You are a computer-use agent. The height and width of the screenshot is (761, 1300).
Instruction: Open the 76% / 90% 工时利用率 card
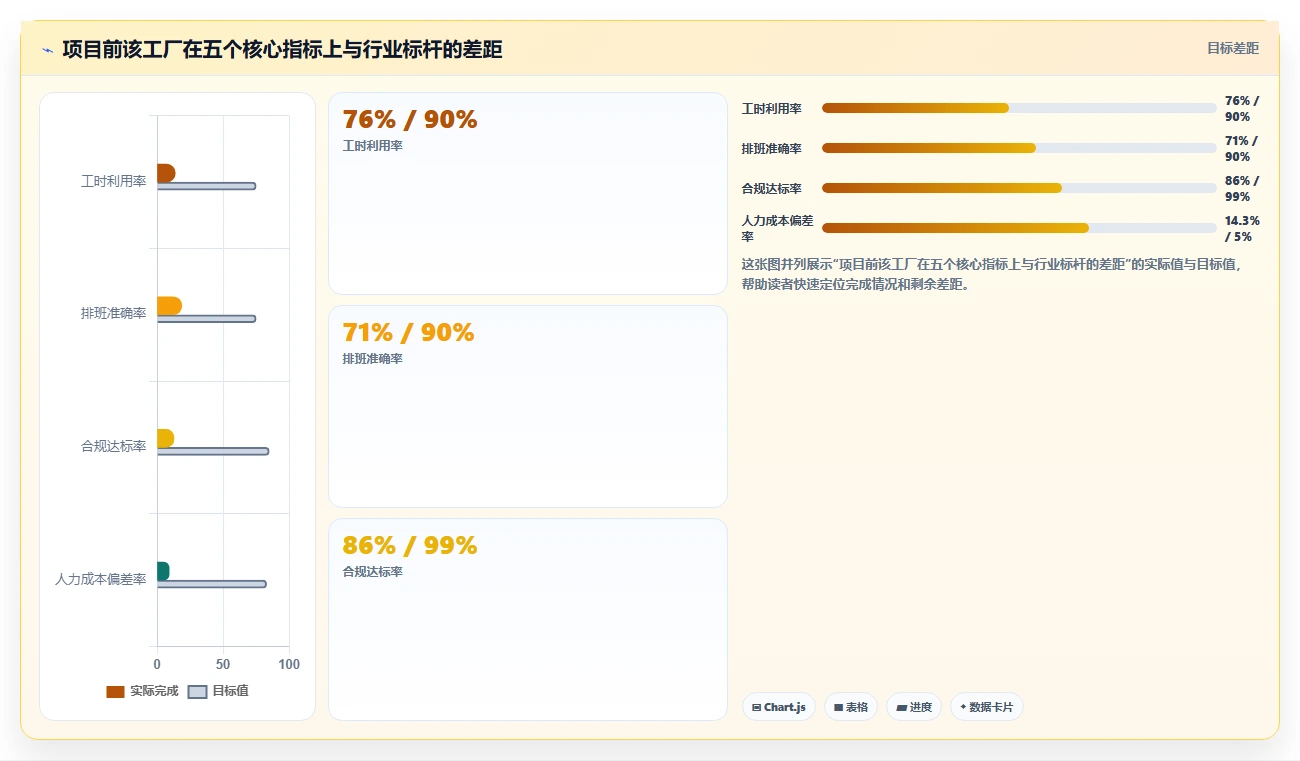[x=527, y=193]
